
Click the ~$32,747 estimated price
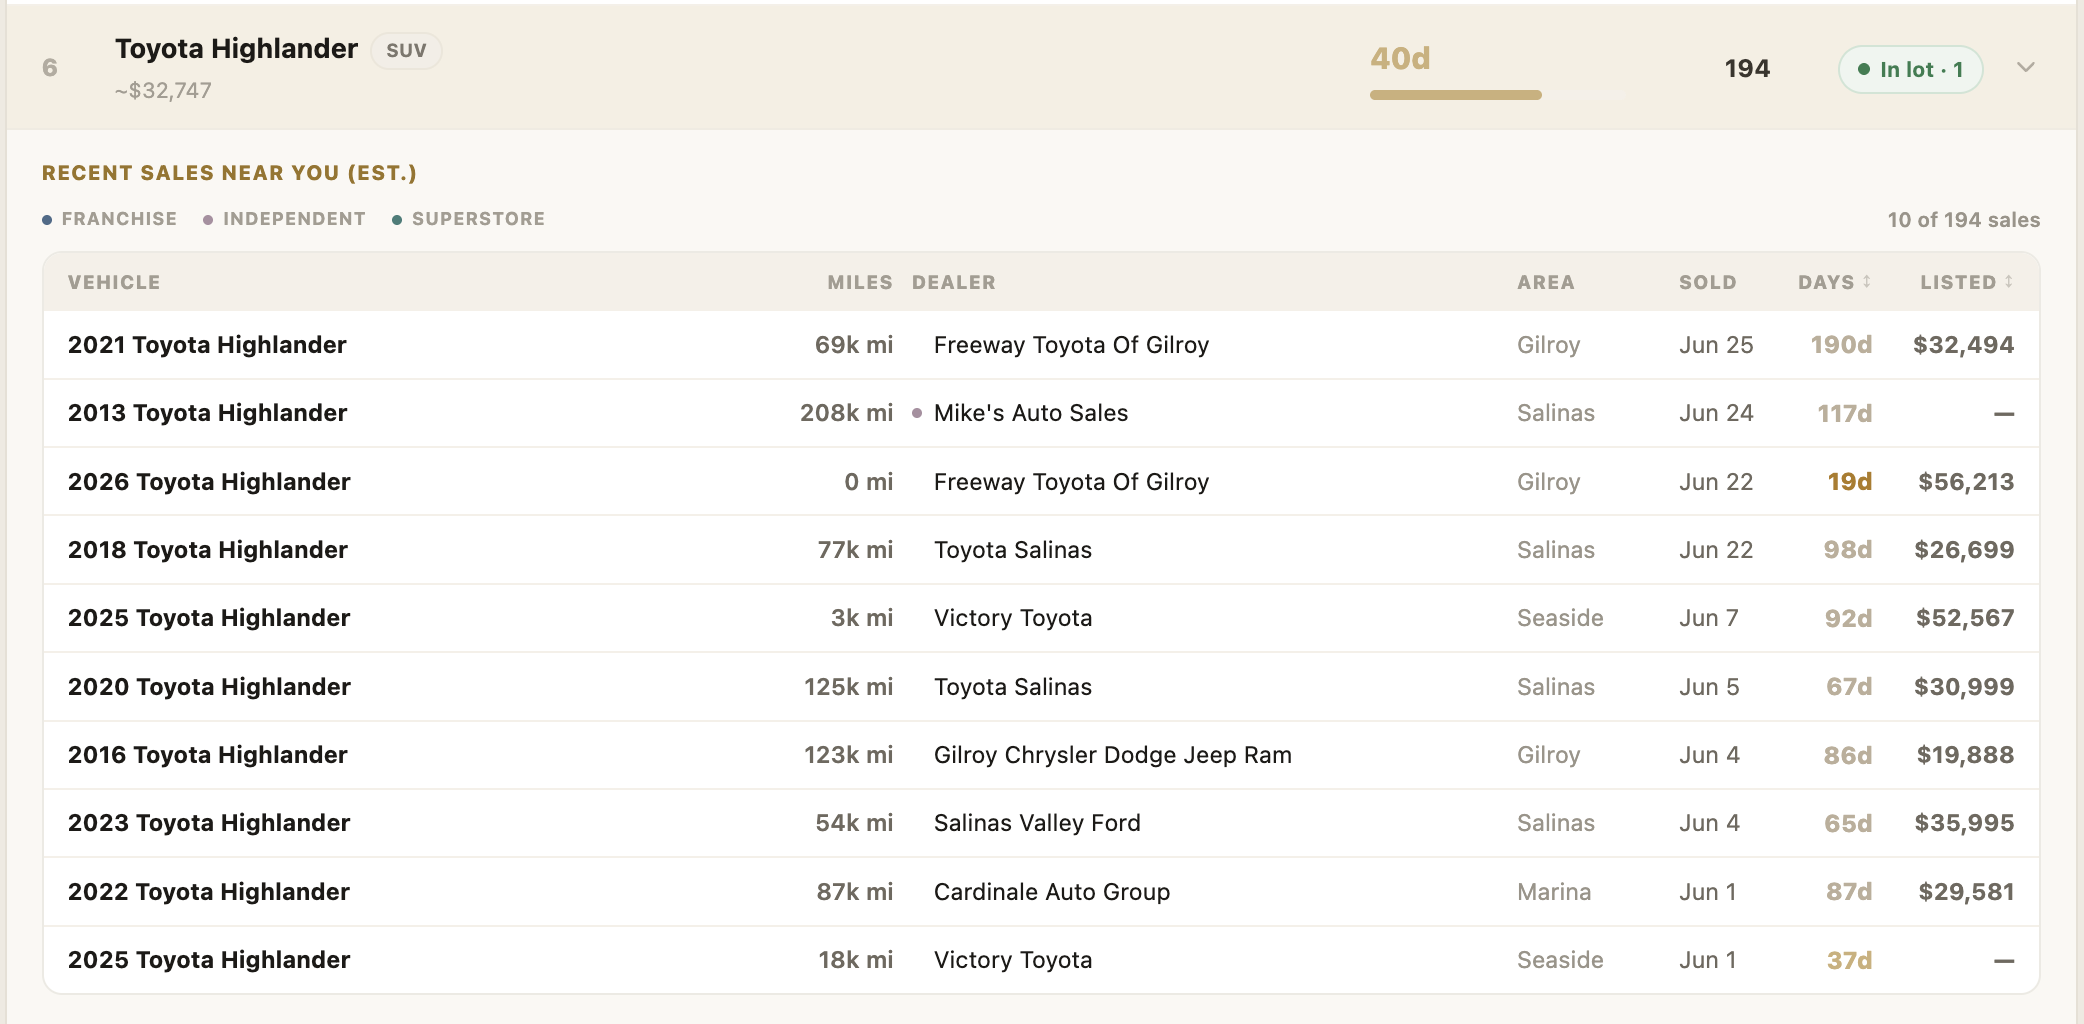tap(163, 90)
